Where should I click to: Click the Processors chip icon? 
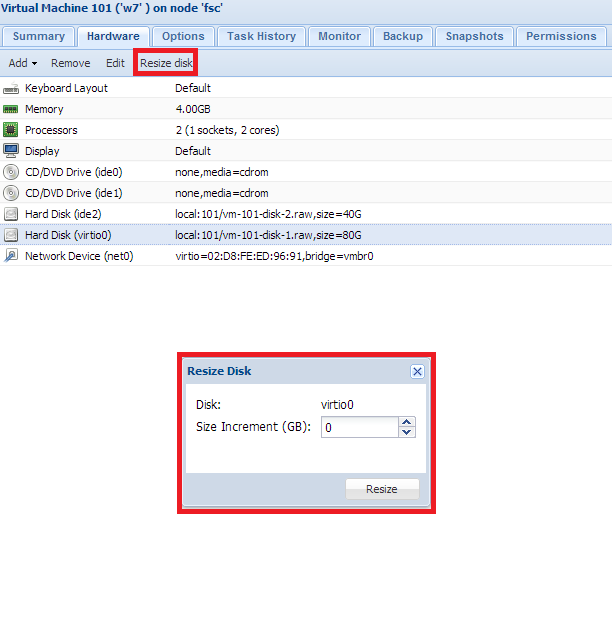(11, 130)
